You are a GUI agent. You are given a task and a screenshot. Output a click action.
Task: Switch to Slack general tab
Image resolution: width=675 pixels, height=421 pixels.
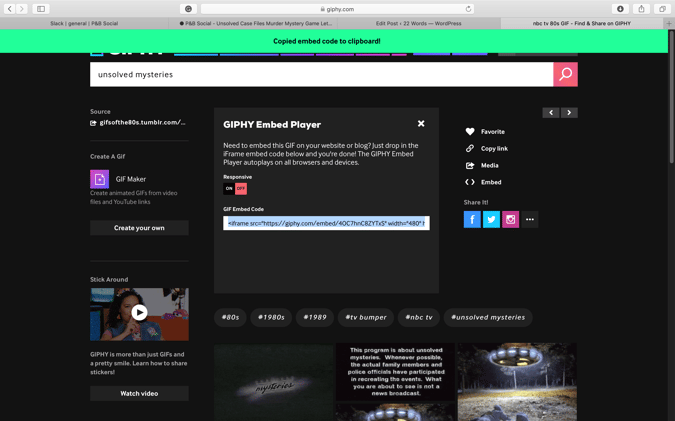84,23
